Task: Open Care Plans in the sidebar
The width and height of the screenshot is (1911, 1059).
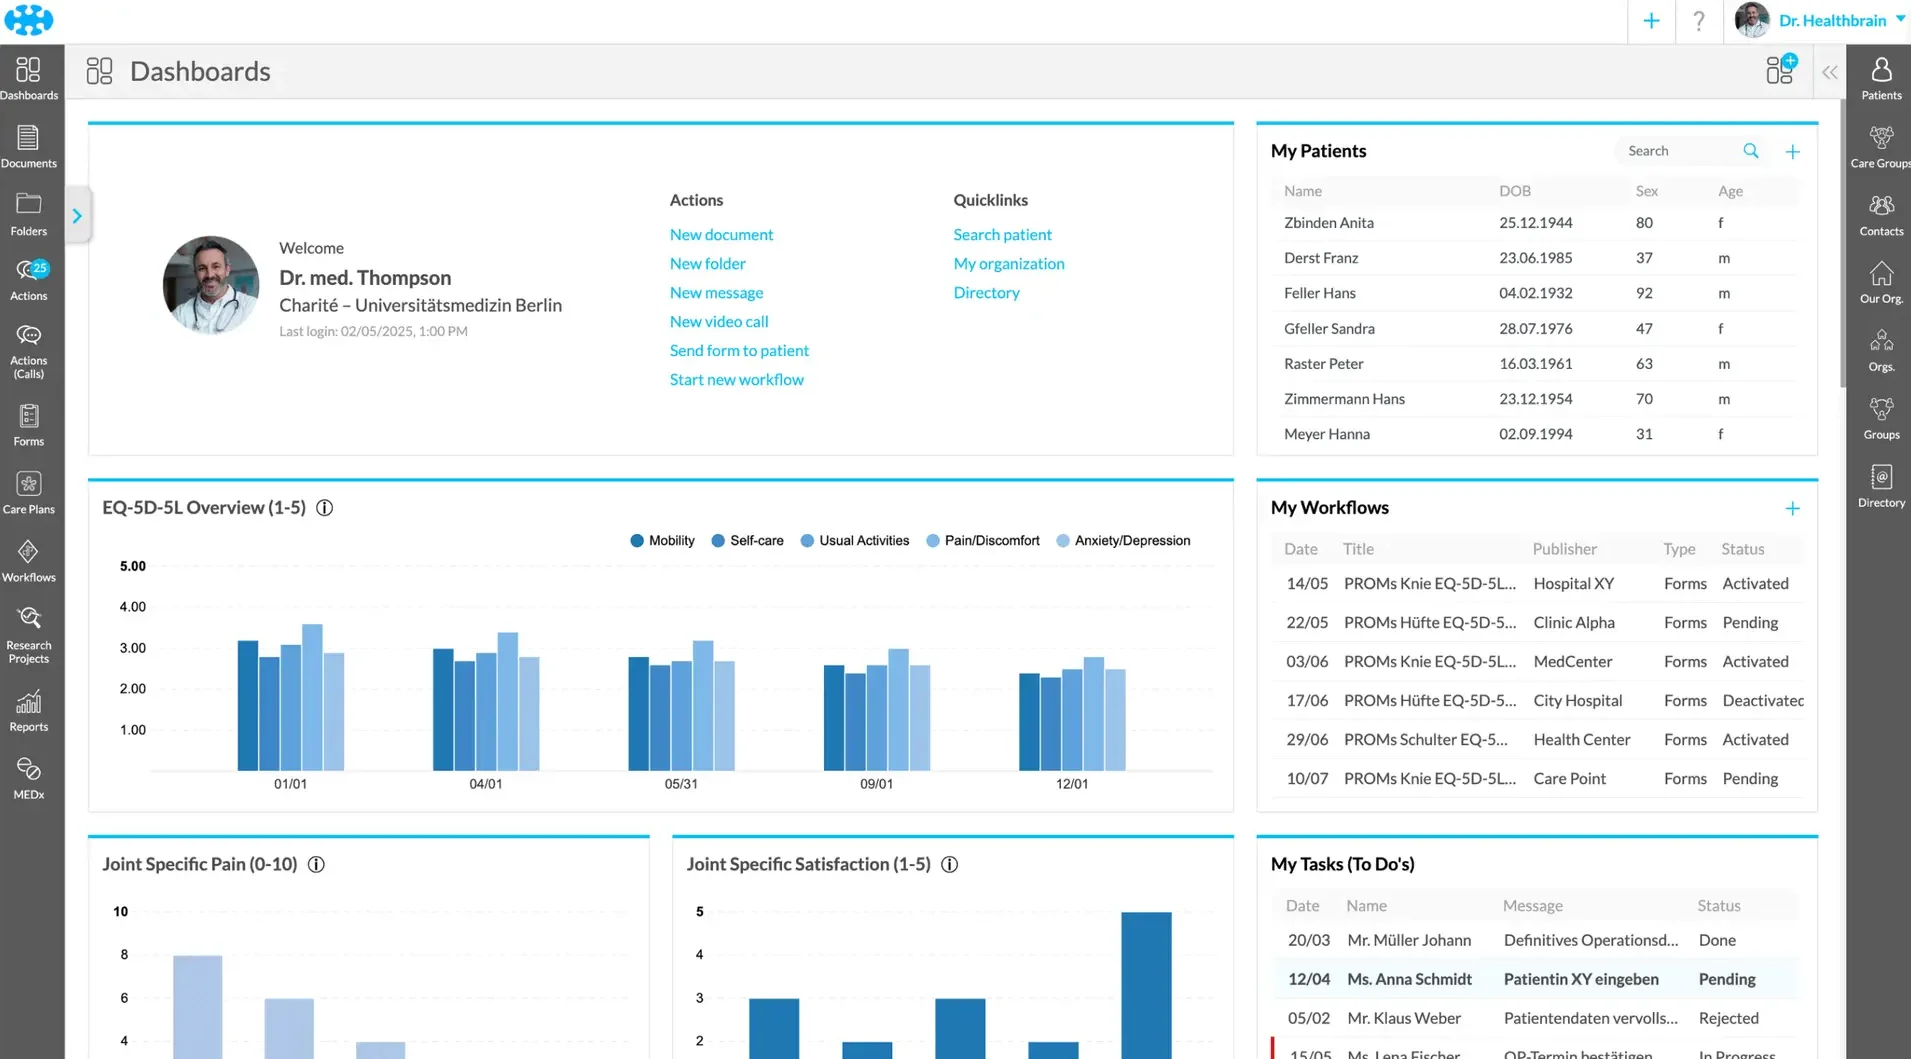Action: (29, 493)
